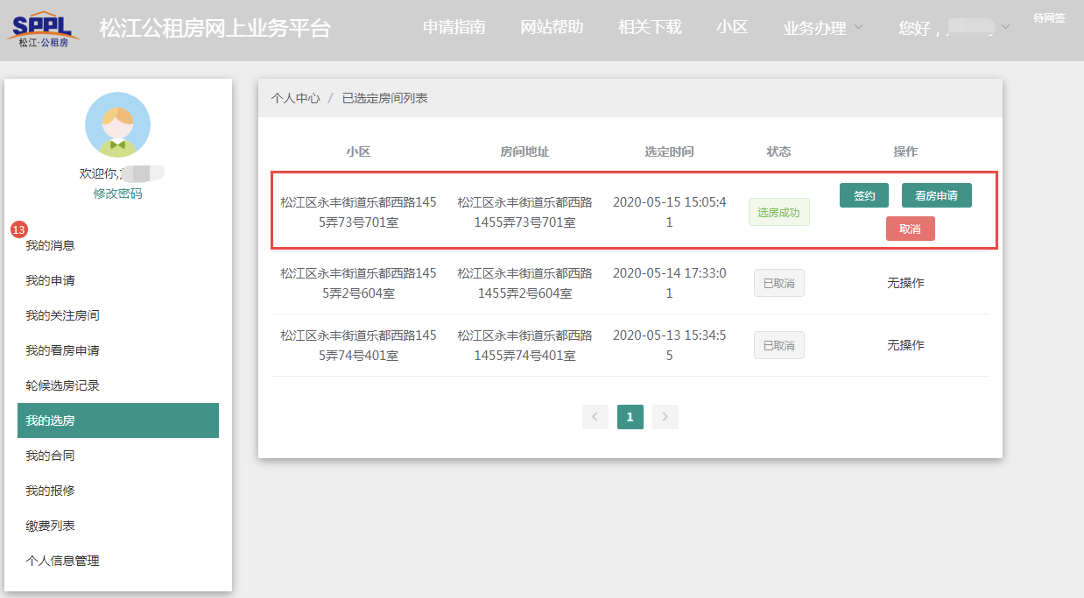Go to next page arrow
The height and width of the screenshot is (598, 1084).
pyautogui.click(x=665, y=417)
